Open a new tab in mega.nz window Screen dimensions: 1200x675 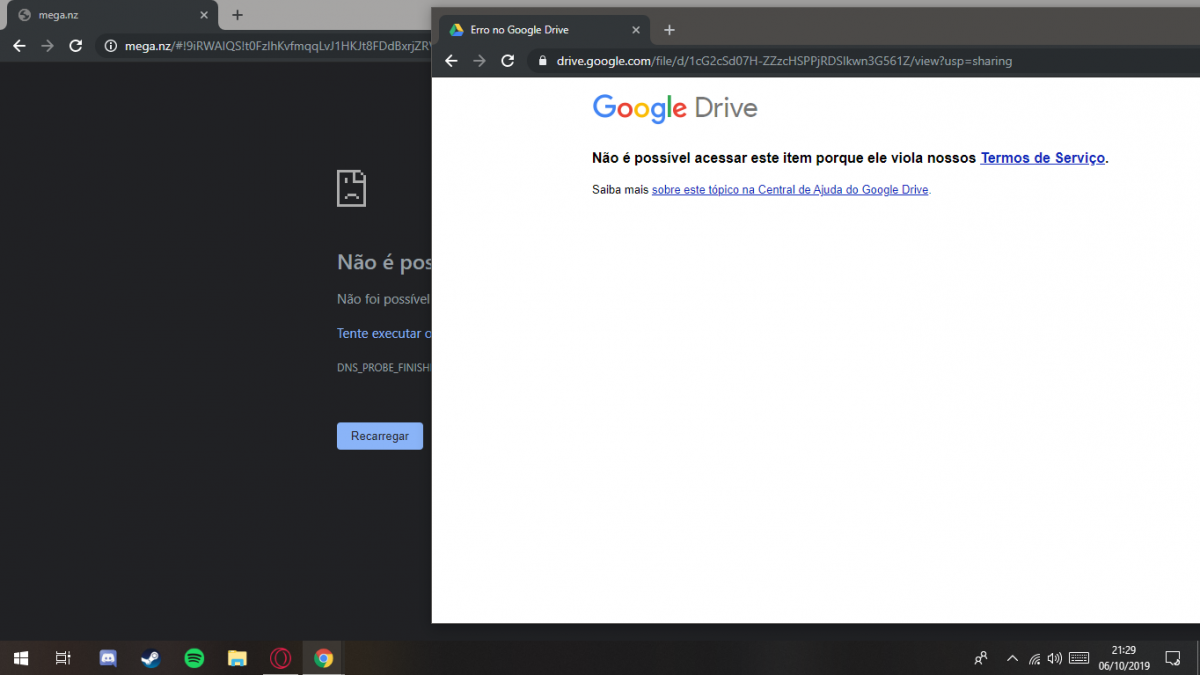tap(237, 15)
